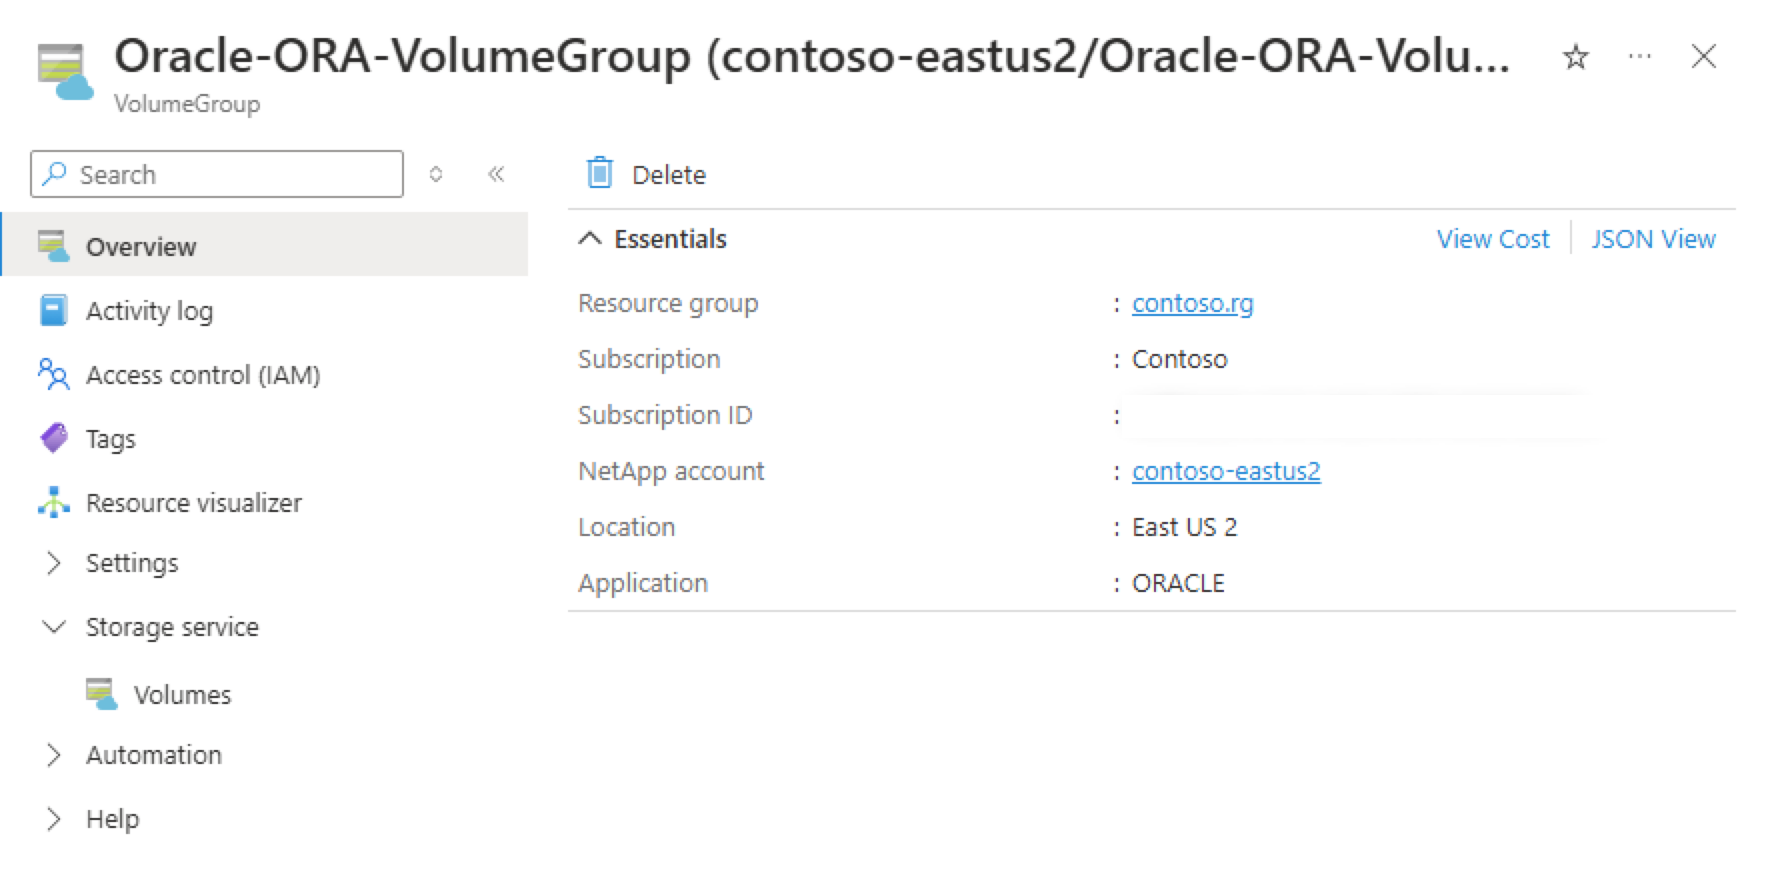Favorite this resource with the star icon

[x=1575, y=57]
